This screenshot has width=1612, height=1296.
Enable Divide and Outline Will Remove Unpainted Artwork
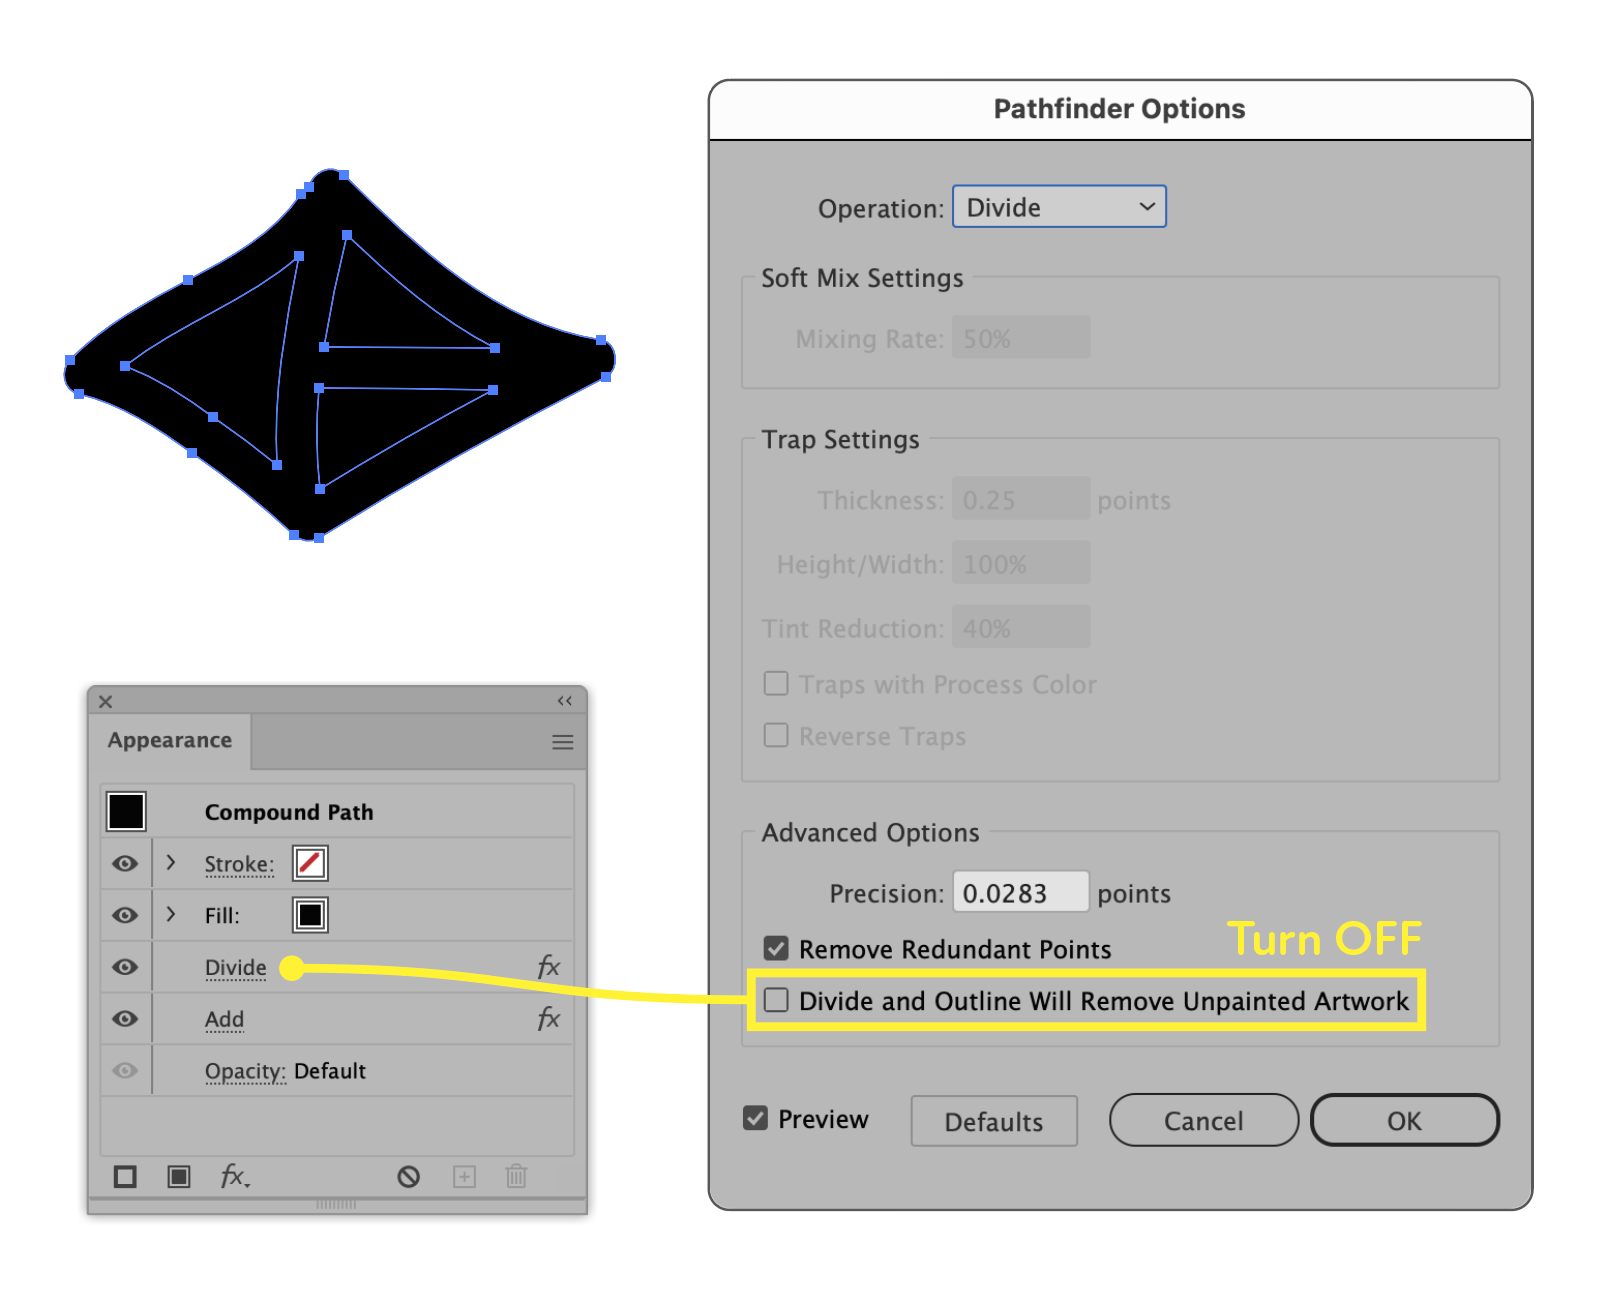click(776, 999)
